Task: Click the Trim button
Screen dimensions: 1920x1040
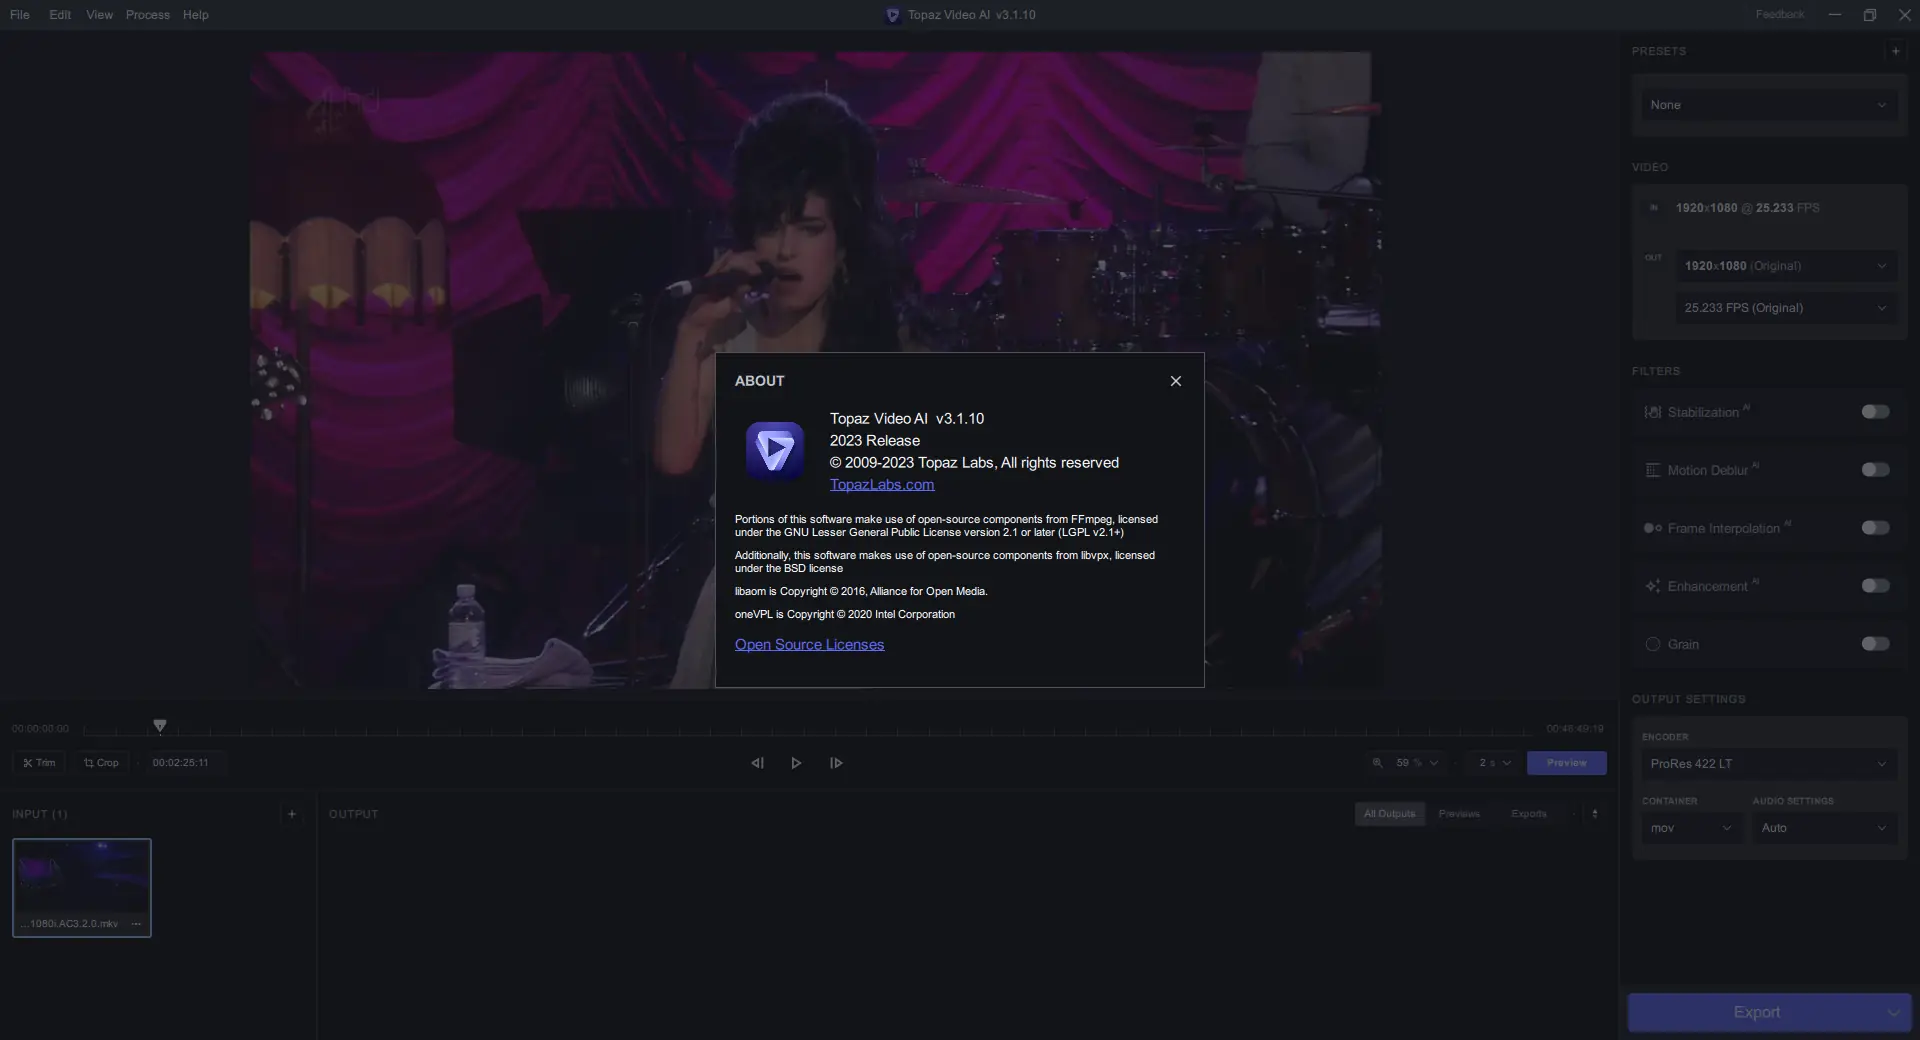Action: click(x=39, y=763)
